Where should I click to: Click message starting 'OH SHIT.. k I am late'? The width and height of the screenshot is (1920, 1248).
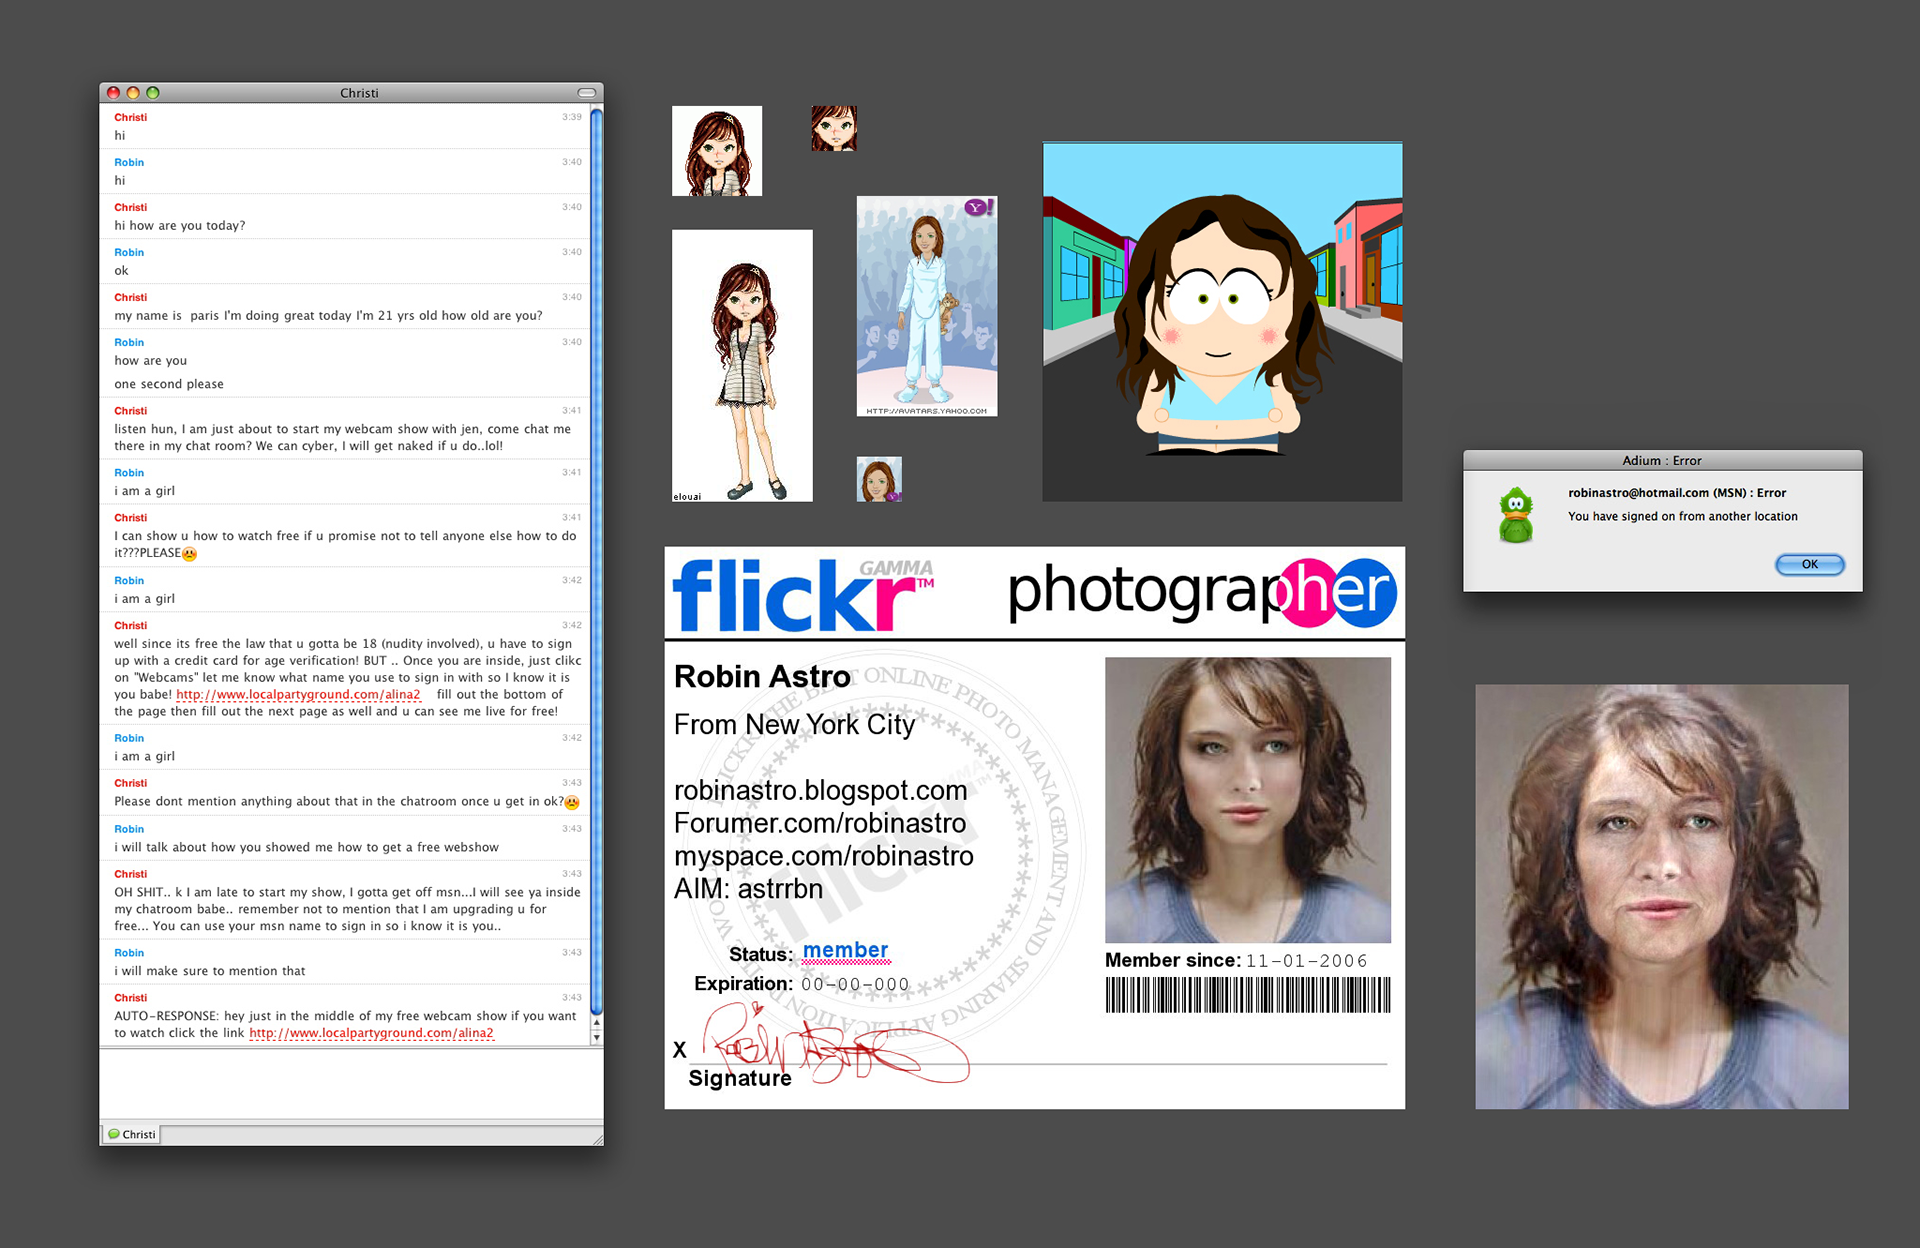347,909
